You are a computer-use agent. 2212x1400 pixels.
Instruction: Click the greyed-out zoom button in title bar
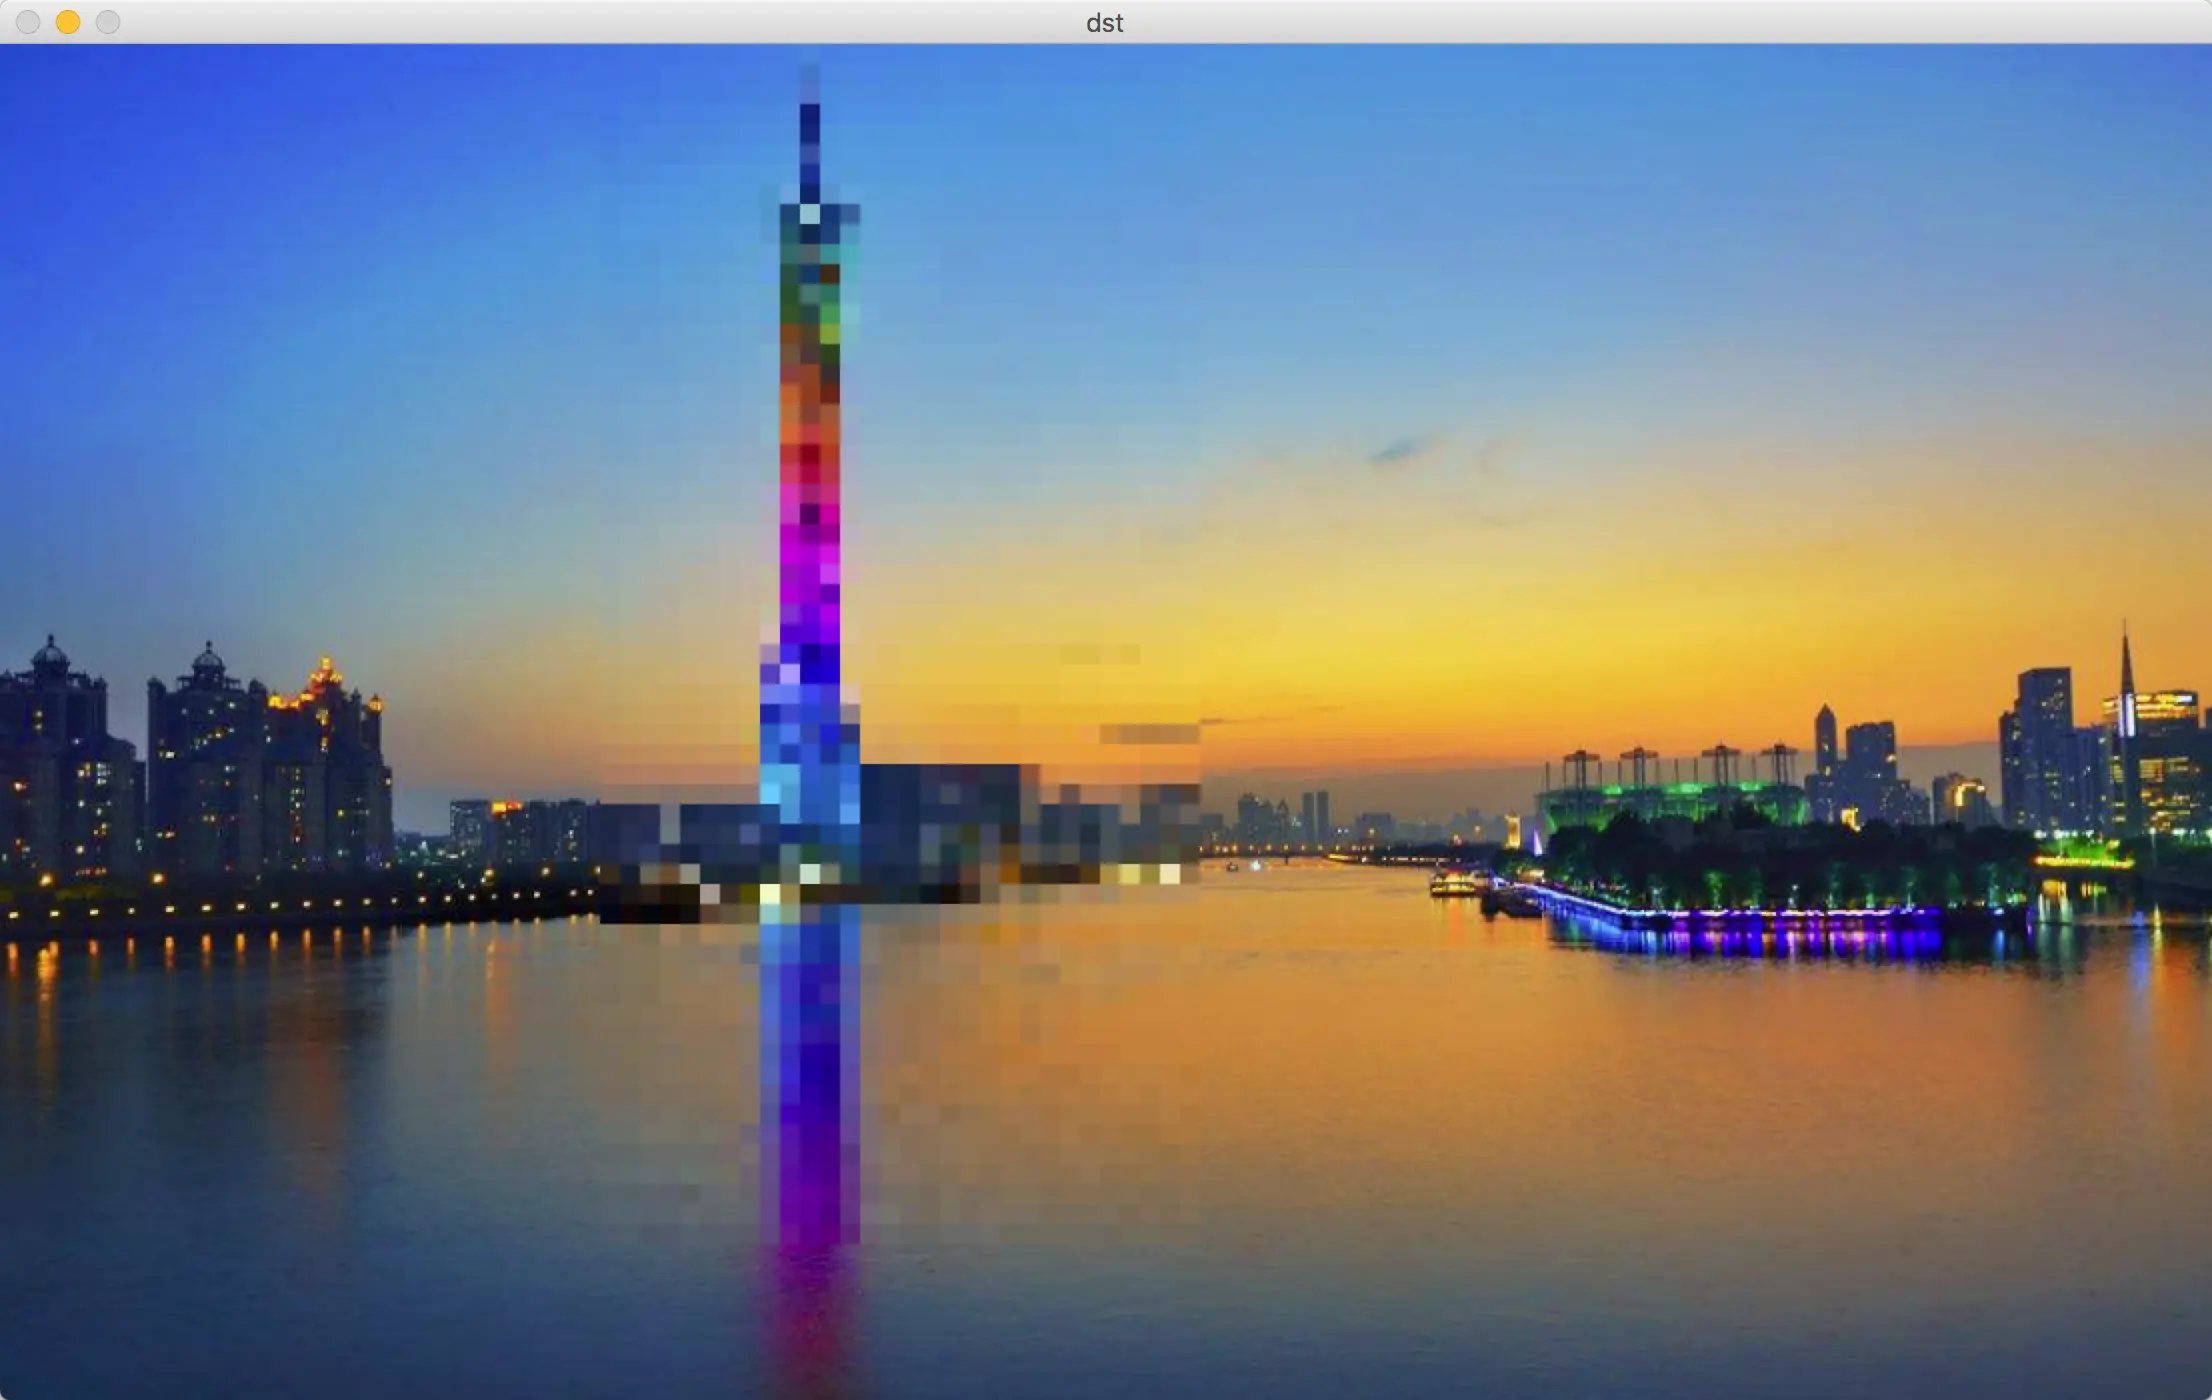coord(108,22)
